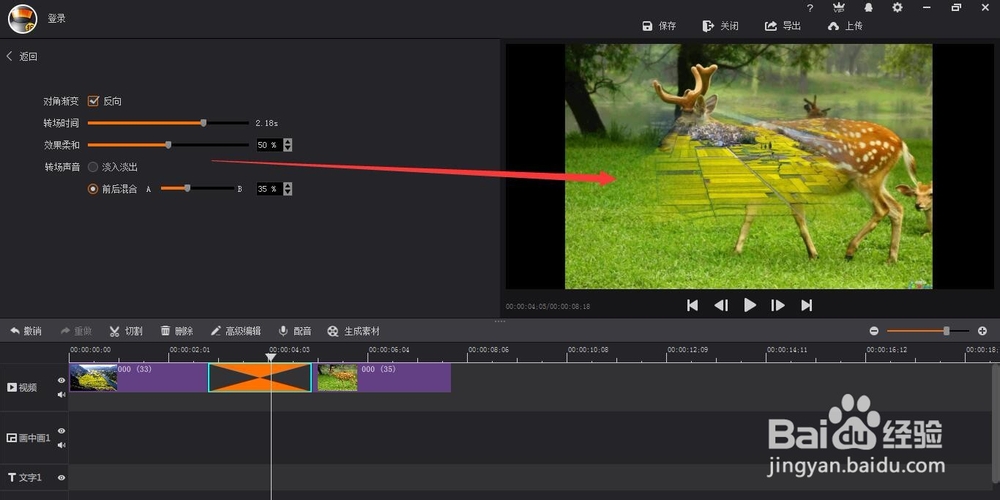Click the preview video frame
The height and width of the screenshot is (500, 1000).
[x=749, y=166]
